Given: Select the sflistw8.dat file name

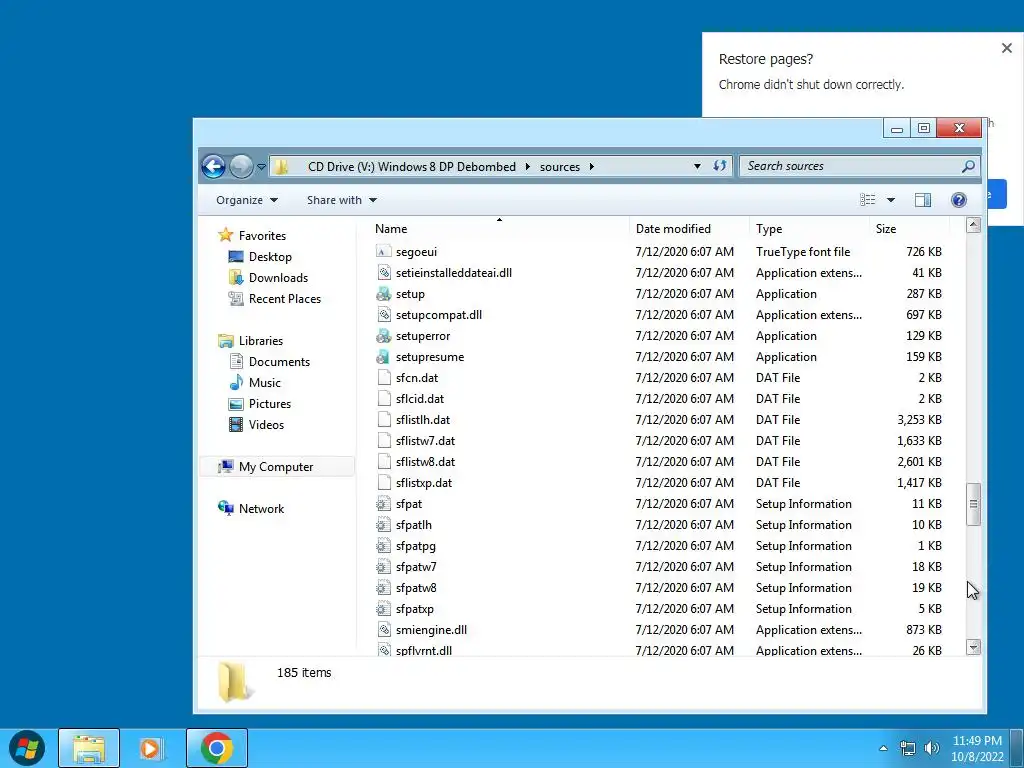Looking at the screenshot, I should [425, 462].
